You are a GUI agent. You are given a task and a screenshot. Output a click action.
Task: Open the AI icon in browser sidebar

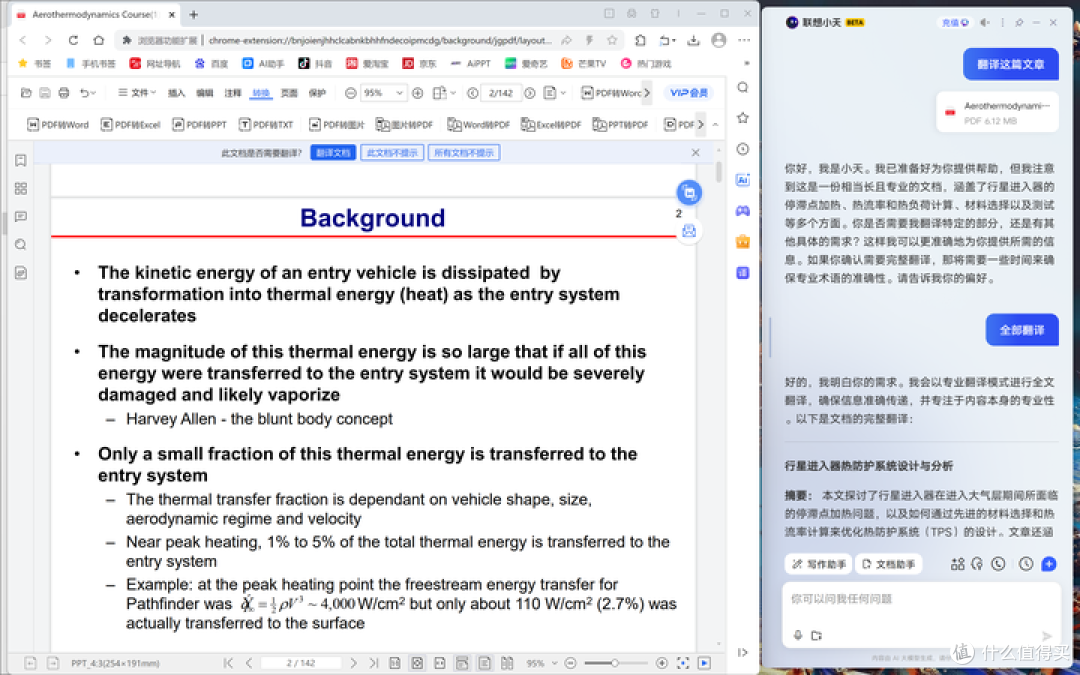(x=742, y=180)
